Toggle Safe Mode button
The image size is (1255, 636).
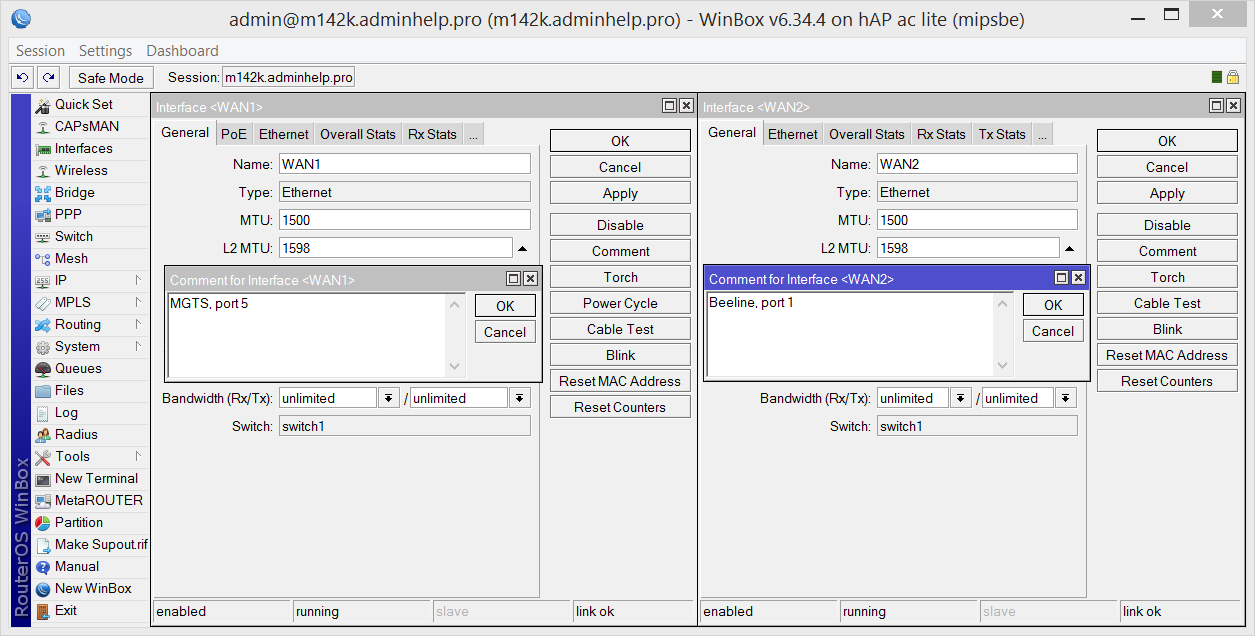[x=111, y=78]
